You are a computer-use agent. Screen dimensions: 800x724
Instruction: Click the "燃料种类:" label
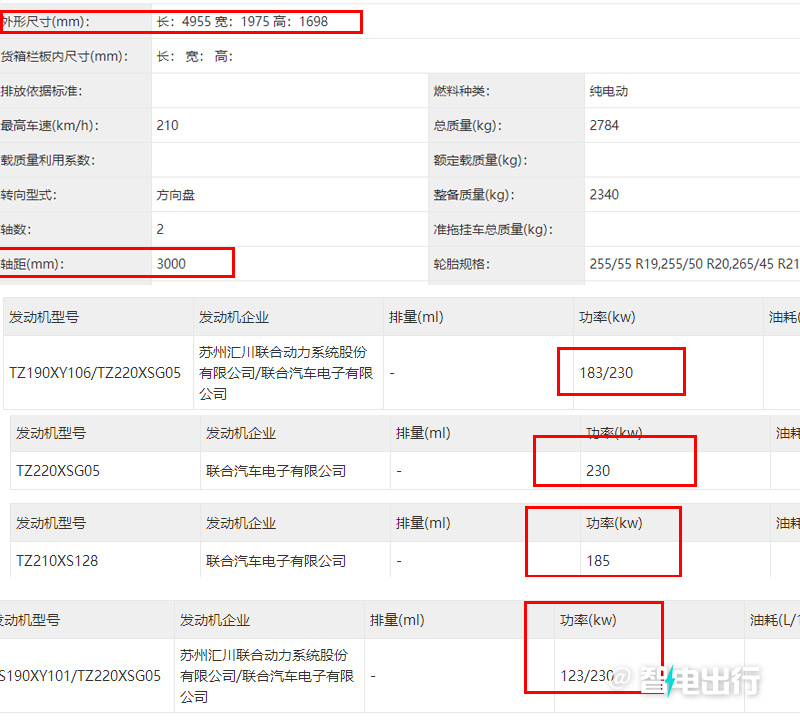(x=462, y=91)
